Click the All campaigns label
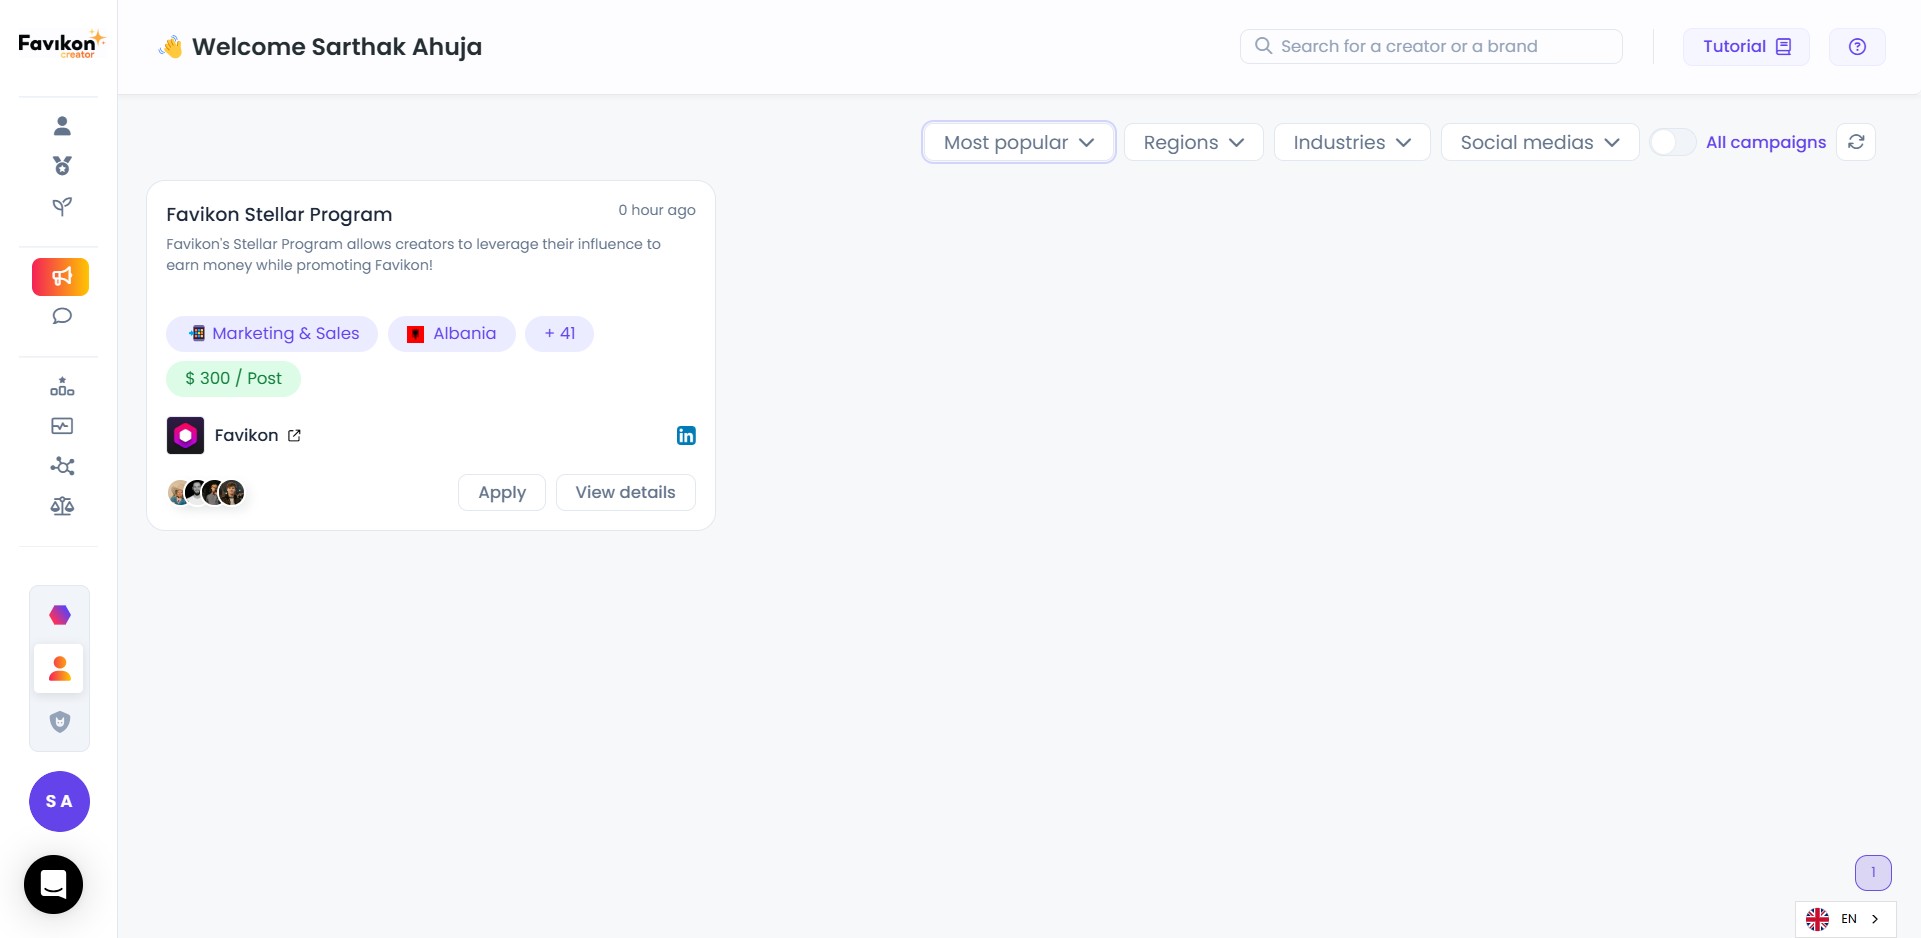 1766,142
